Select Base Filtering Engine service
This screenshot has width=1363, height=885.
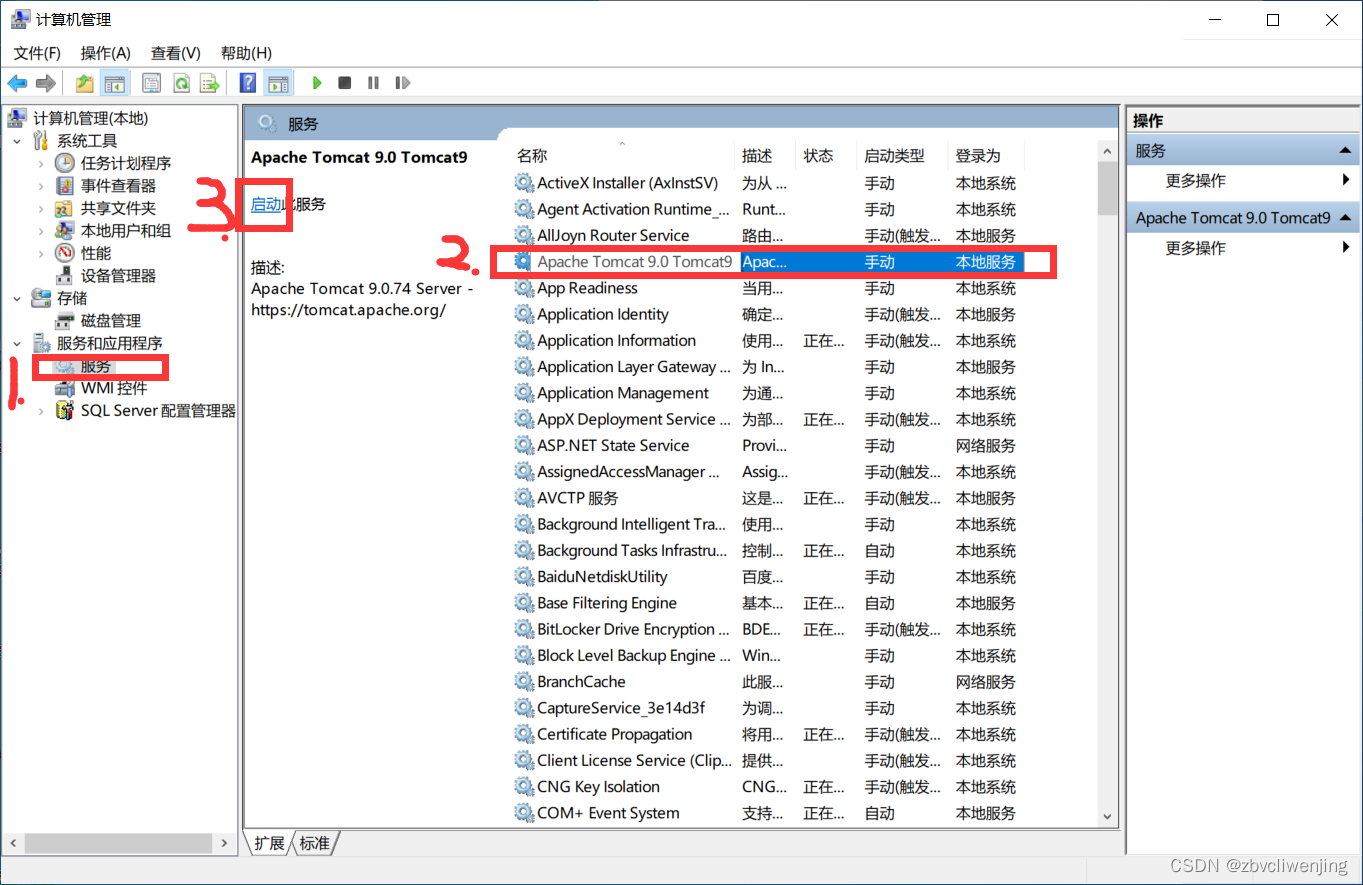pyautogui.click(x=767, y=603)
